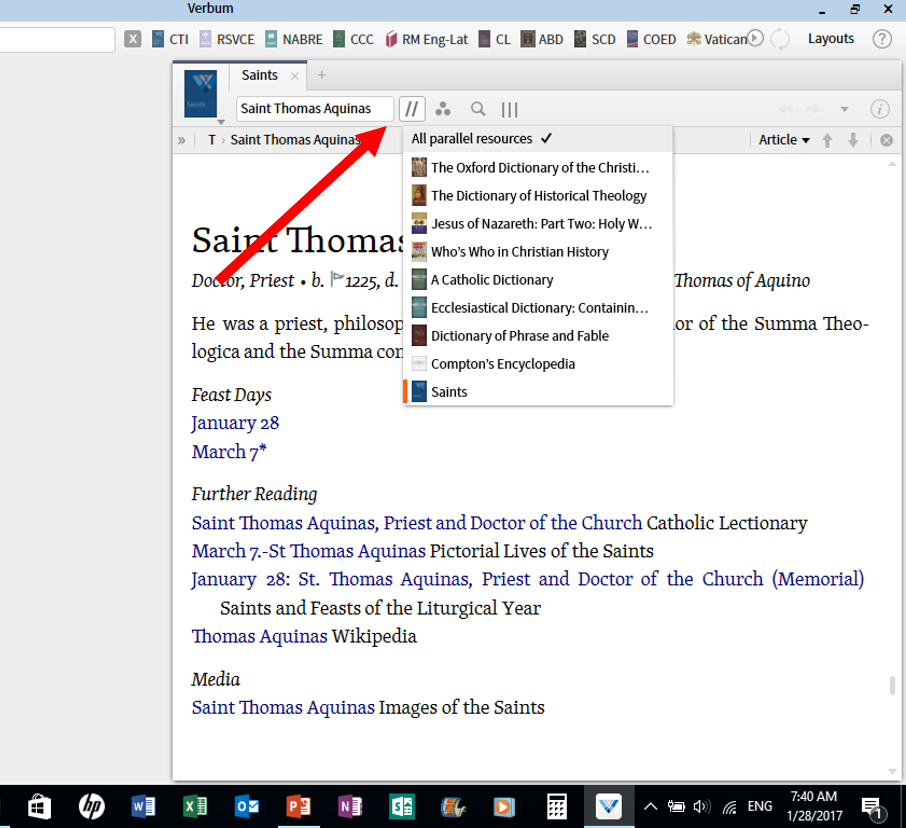
Task: Open the history dropdown arrow
Action: [x=844, y=109]
